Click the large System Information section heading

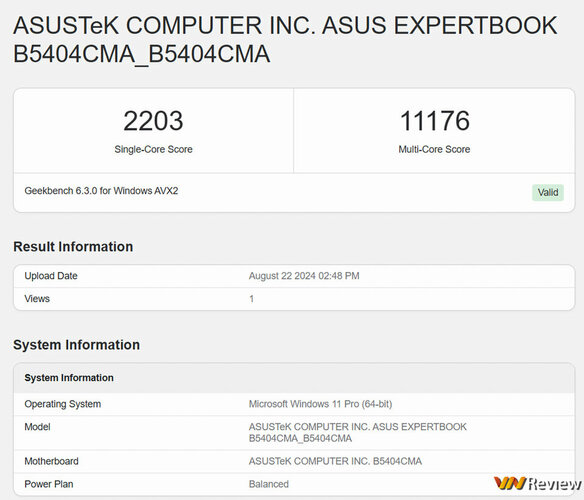point(76,345)
